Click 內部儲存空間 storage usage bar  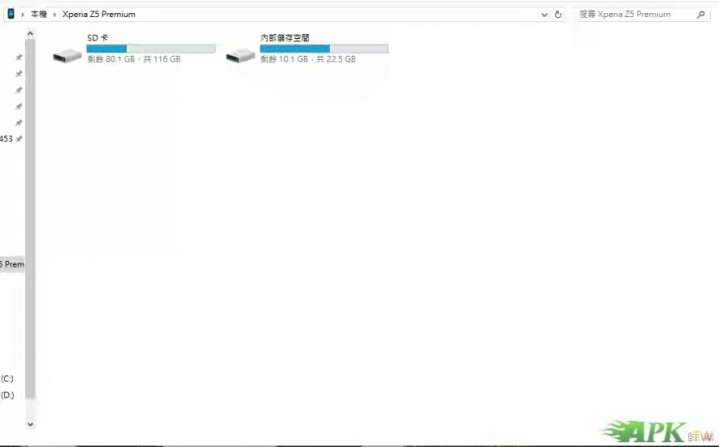(x=324, y=48)
